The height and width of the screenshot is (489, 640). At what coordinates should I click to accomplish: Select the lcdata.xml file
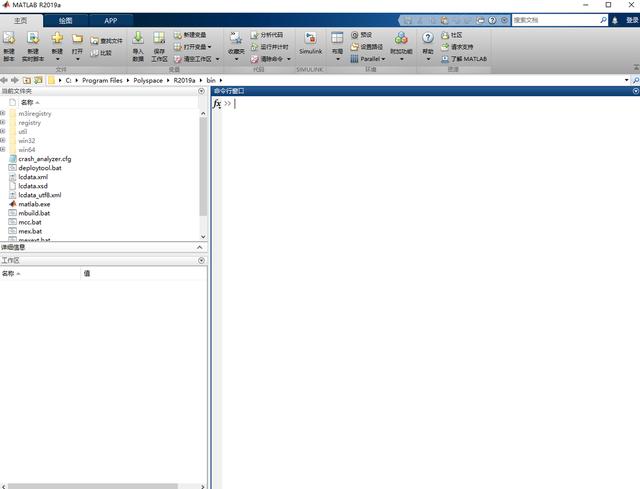[x=33, y=177]
